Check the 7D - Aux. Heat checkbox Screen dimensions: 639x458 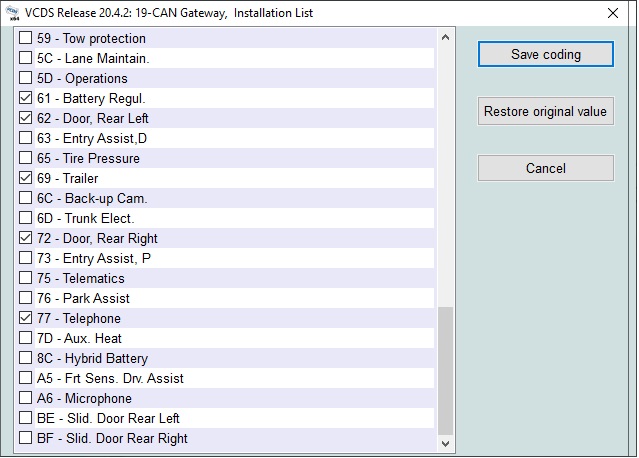pos(25,337)
